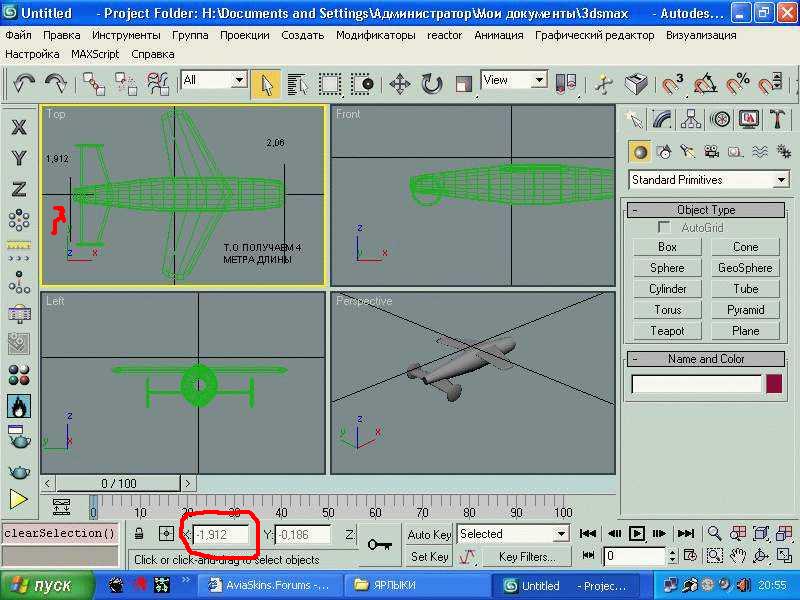Toggle the 3D Snaps magnet icon

[x=672, y=84]
